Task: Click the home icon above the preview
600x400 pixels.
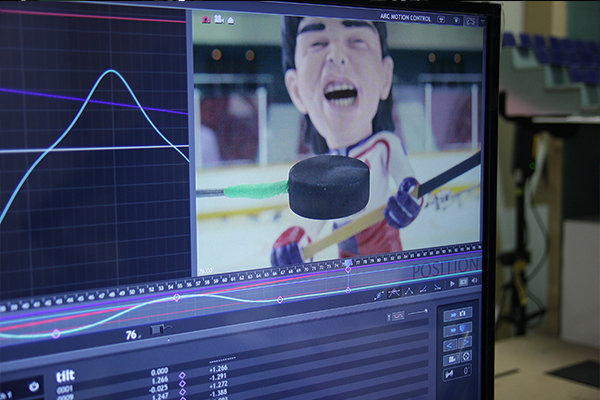Action: (x=229, y=19)
